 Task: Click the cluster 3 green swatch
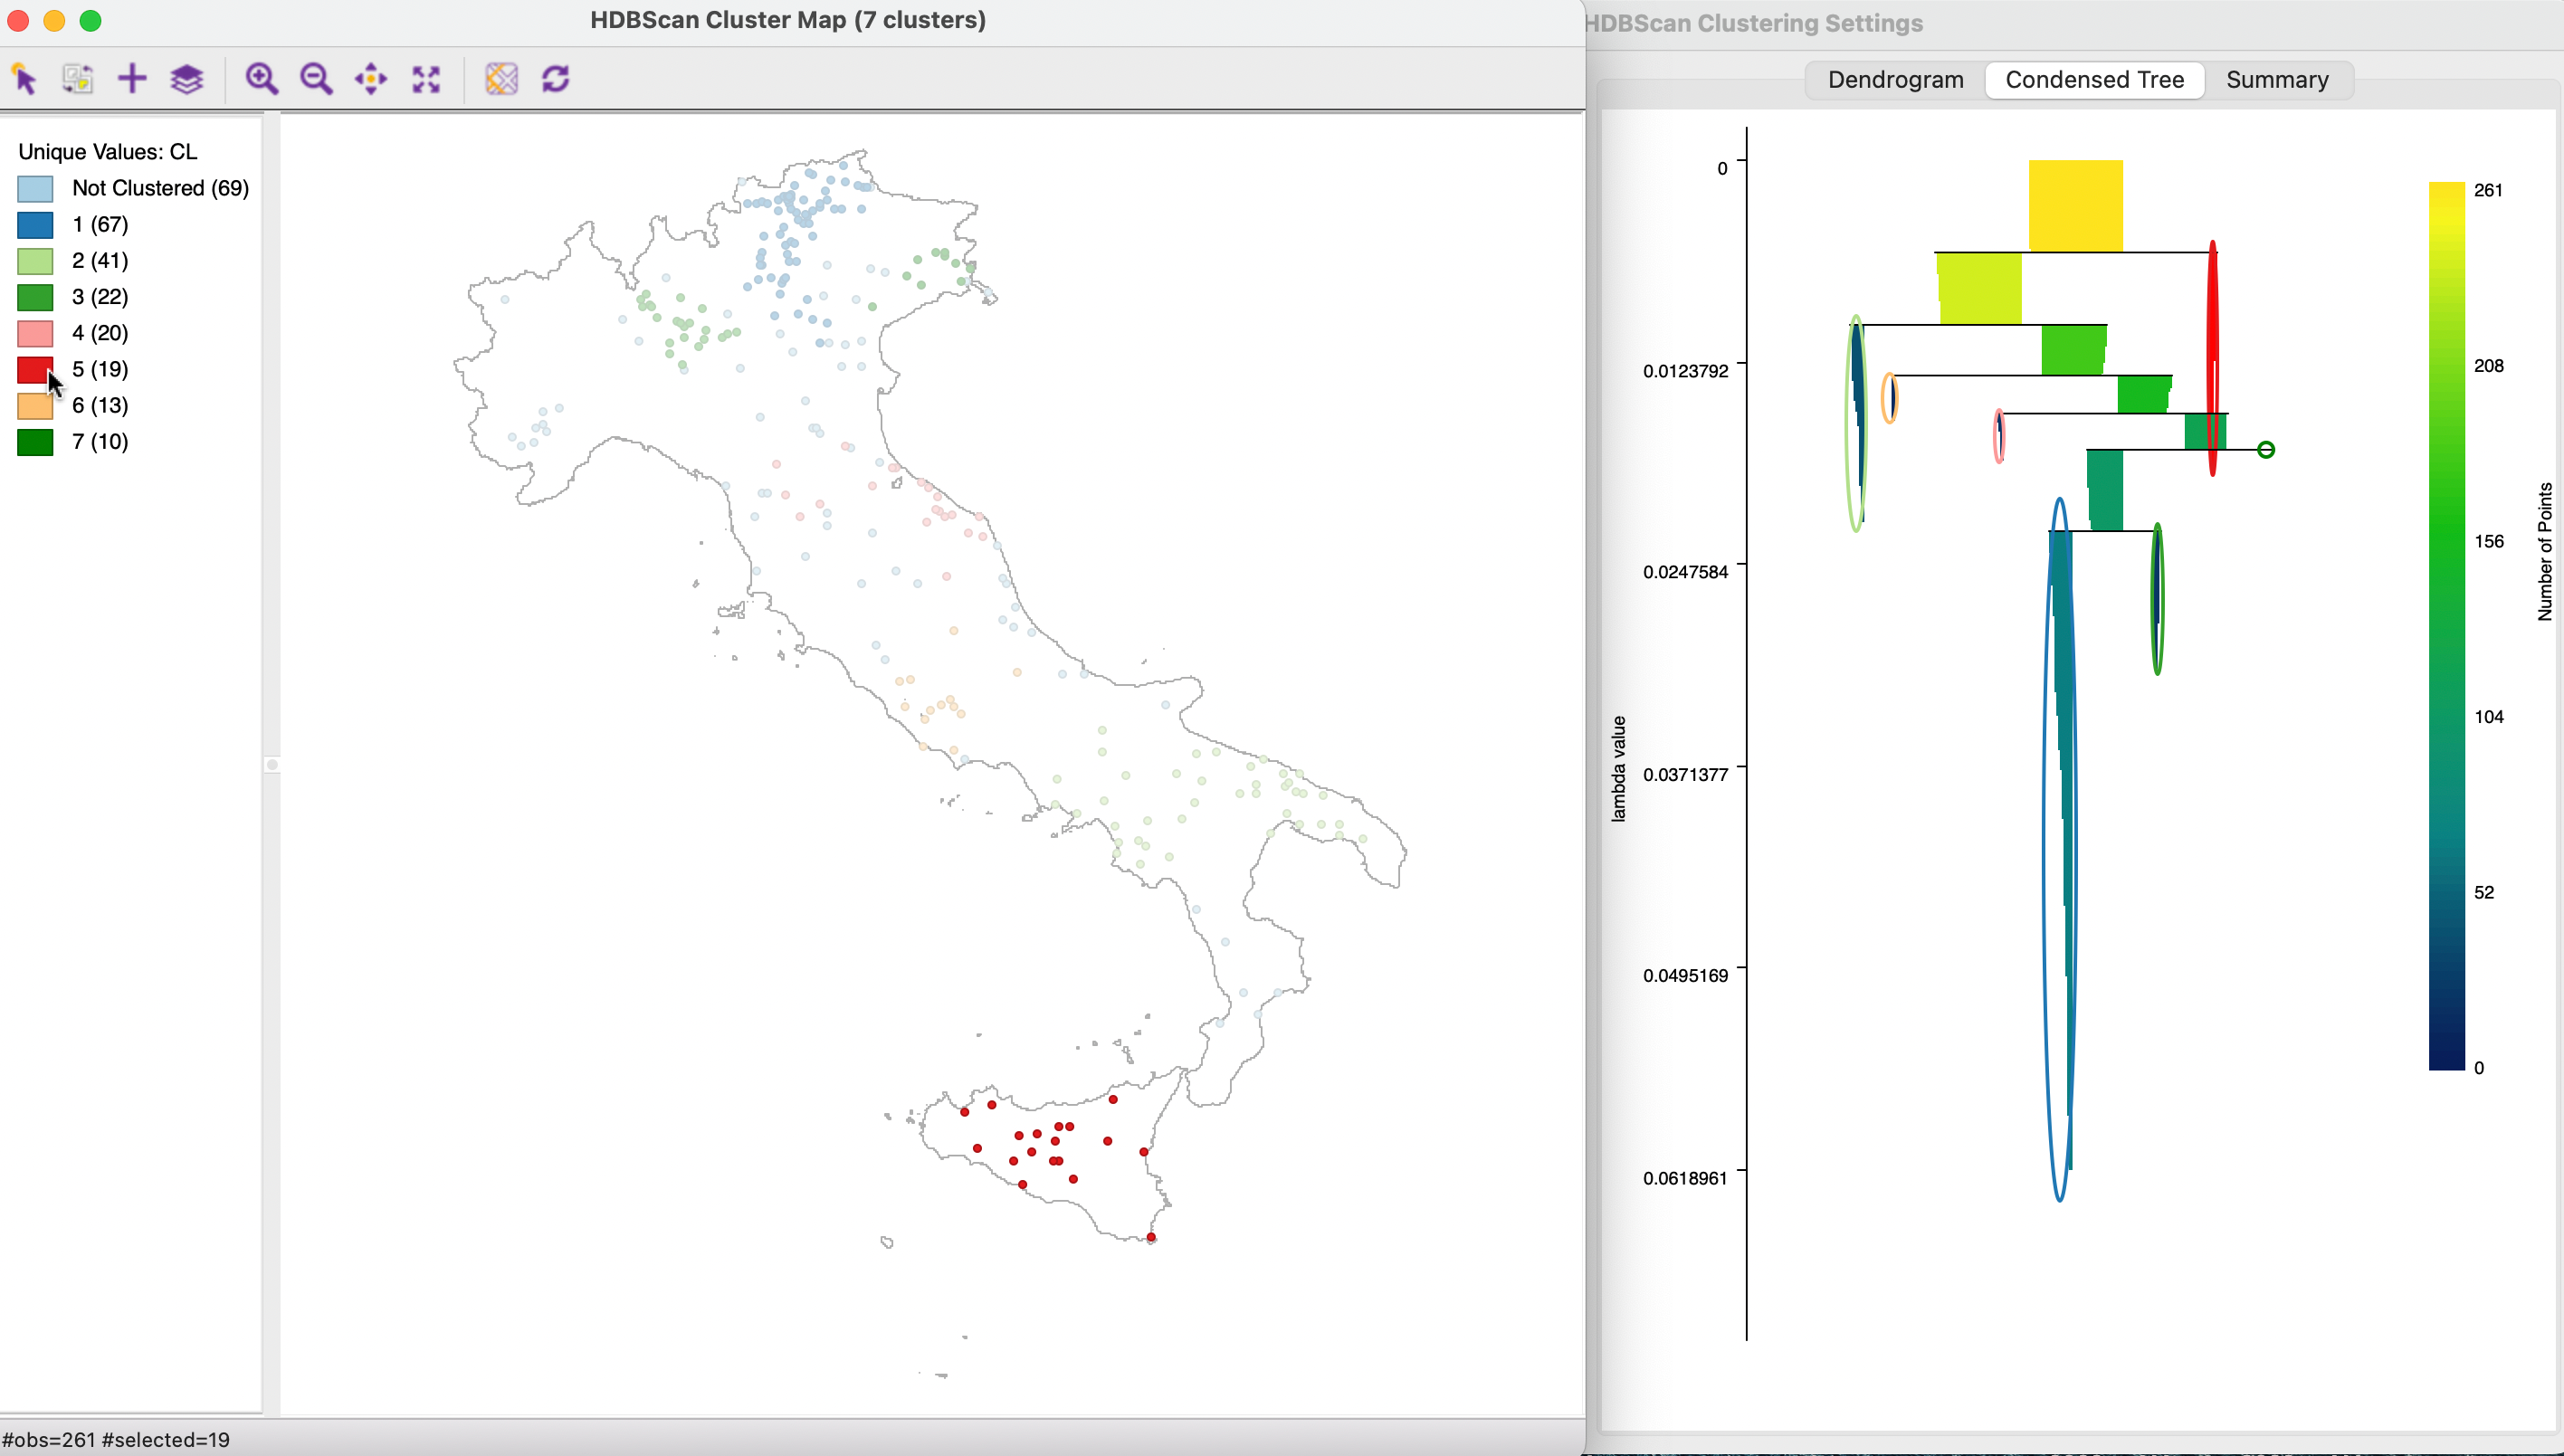tap(35, 297)
